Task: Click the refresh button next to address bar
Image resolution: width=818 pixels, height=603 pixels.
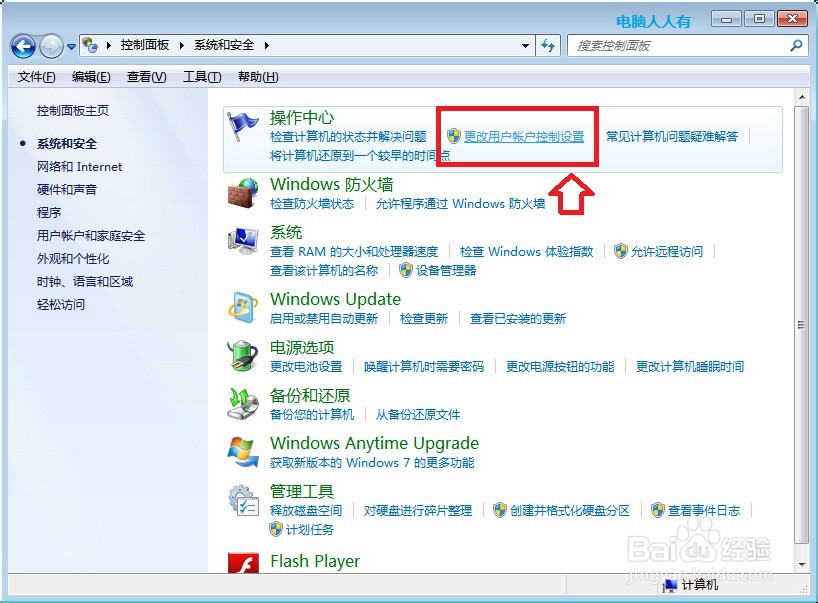Action: coord(548,45)
